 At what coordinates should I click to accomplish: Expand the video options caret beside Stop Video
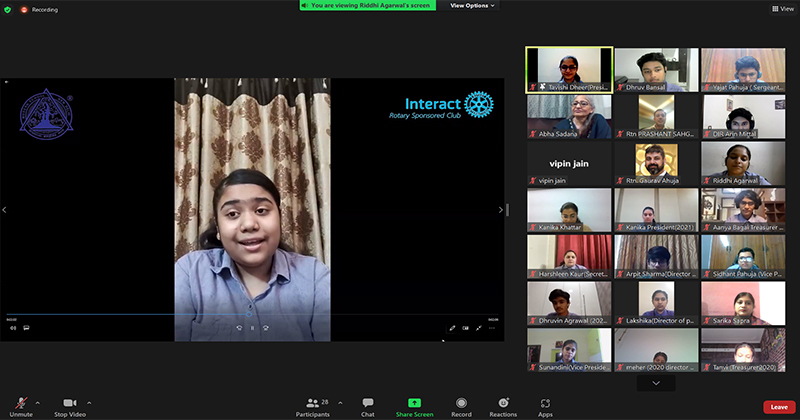[90, 401]
